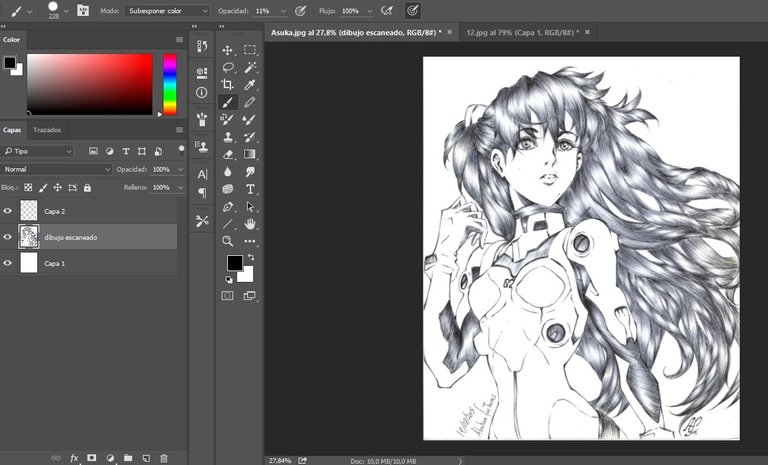Viewport: 768px width, 465px height.
Task: Select the Blur droplet tool
Action: [227, 171]
